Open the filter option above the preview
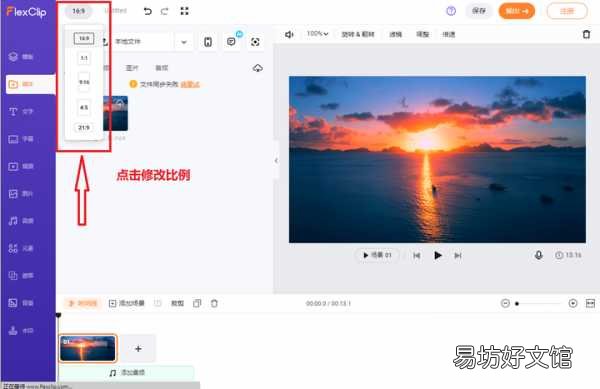This screenshot has width=600, height=389. (396, 34)
